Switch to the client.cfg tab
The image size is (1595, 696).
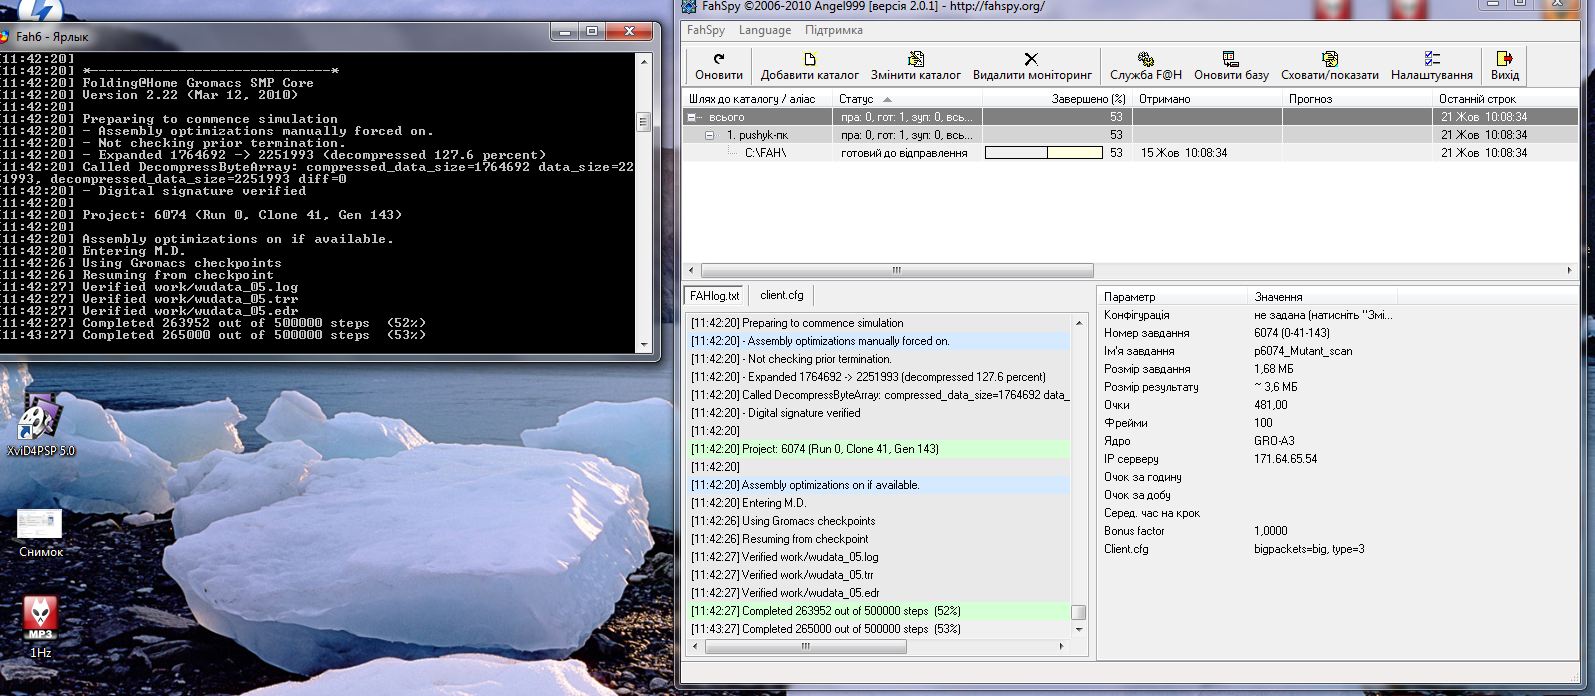click(781, 295)
